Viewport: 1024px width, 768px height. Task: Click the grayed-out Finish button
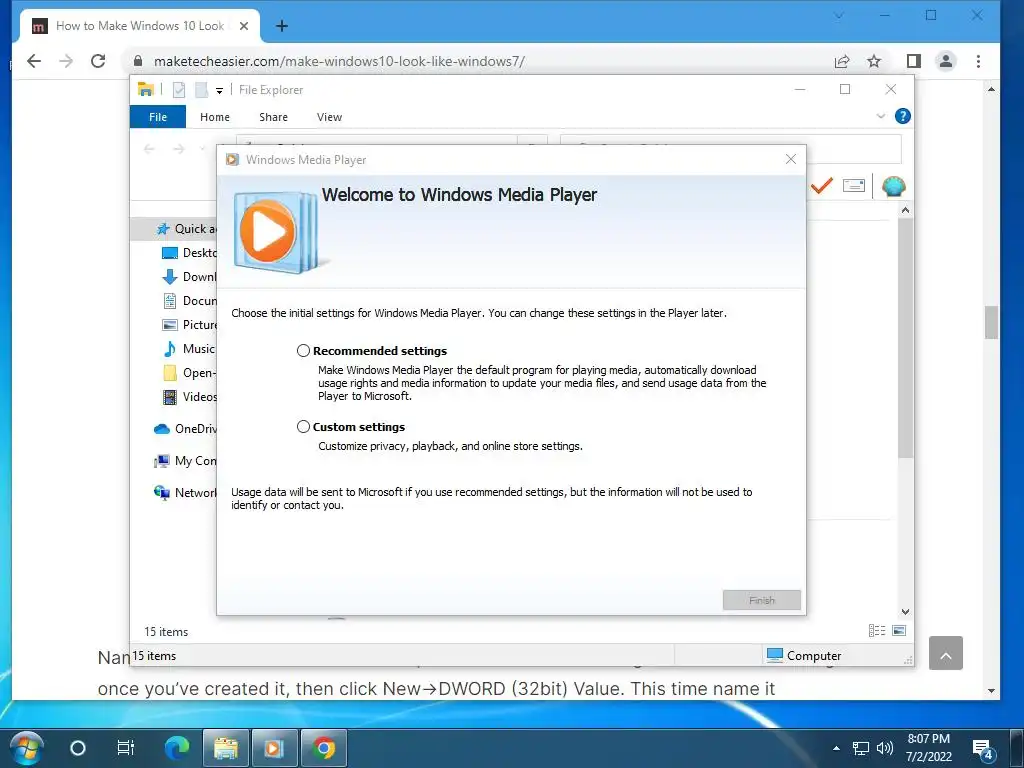[x=761, y=600]
